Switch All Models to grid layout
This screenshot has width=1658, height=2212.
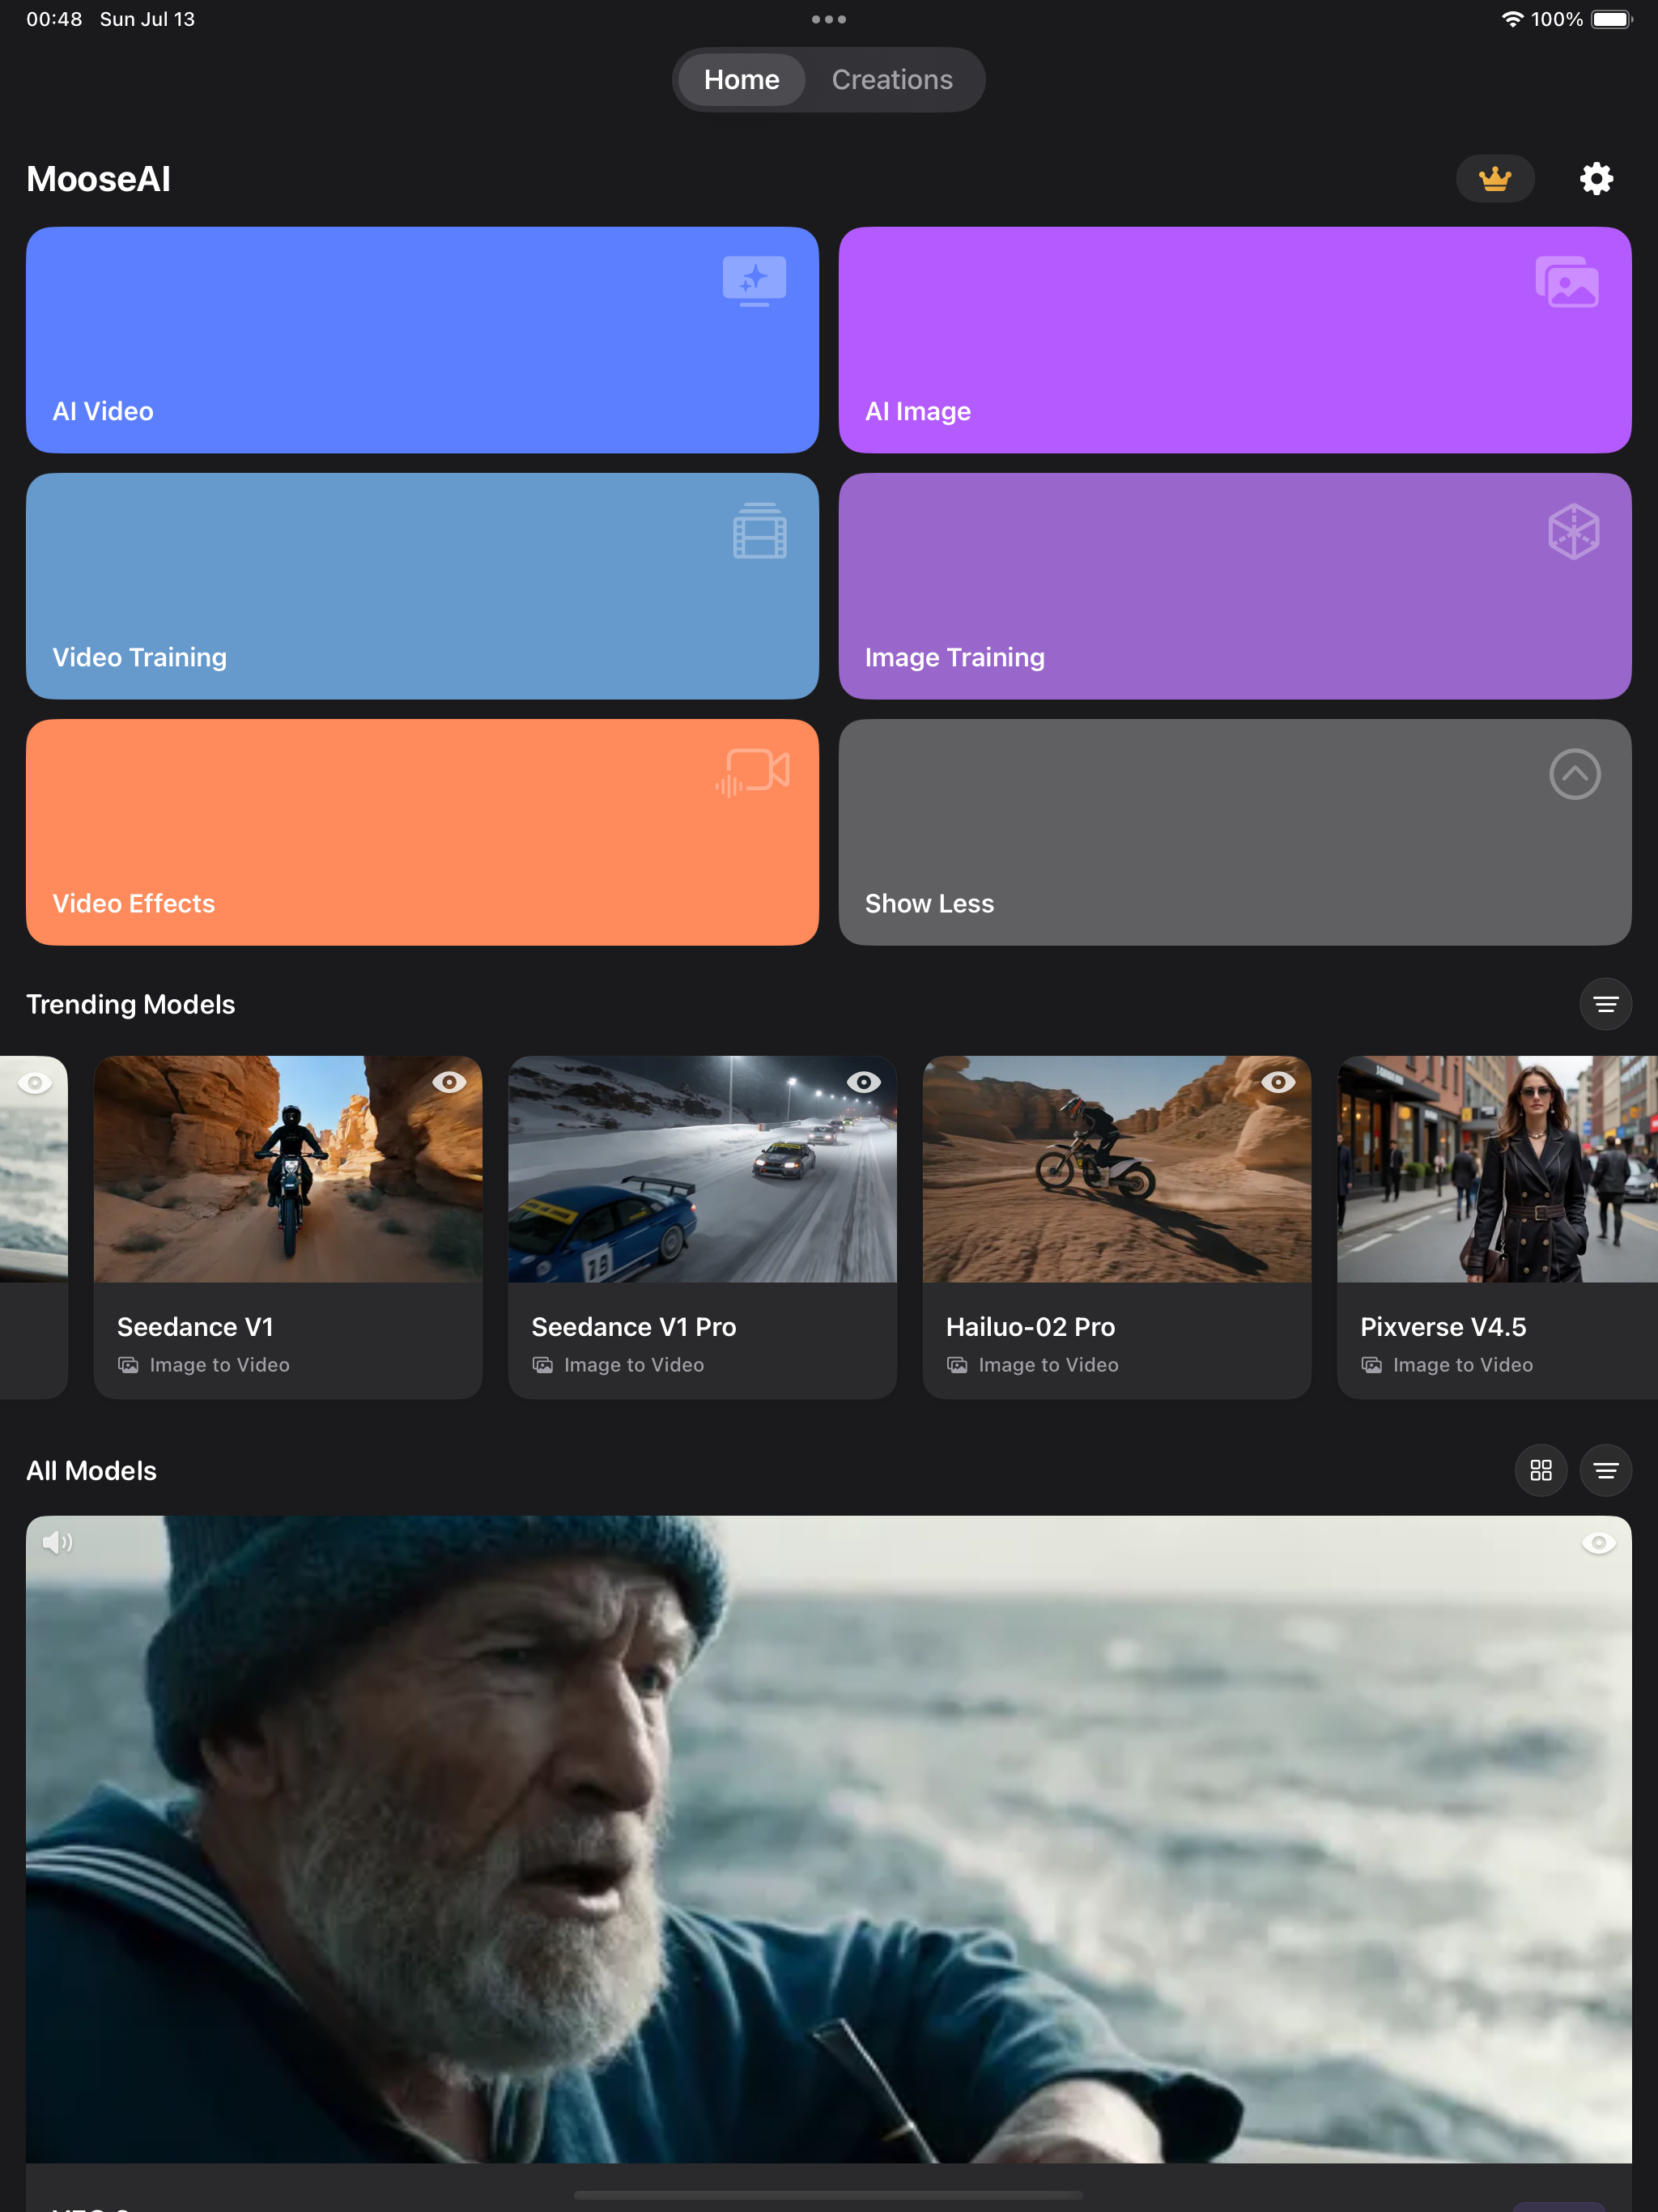(1540, 1470)
